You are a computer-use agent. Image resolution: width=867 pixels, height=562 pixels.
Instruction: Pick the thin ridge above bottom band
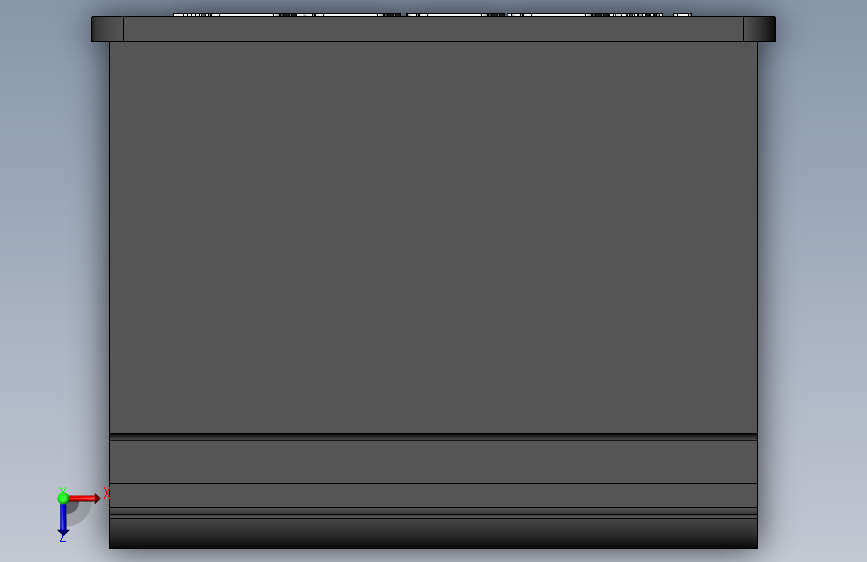434,513
